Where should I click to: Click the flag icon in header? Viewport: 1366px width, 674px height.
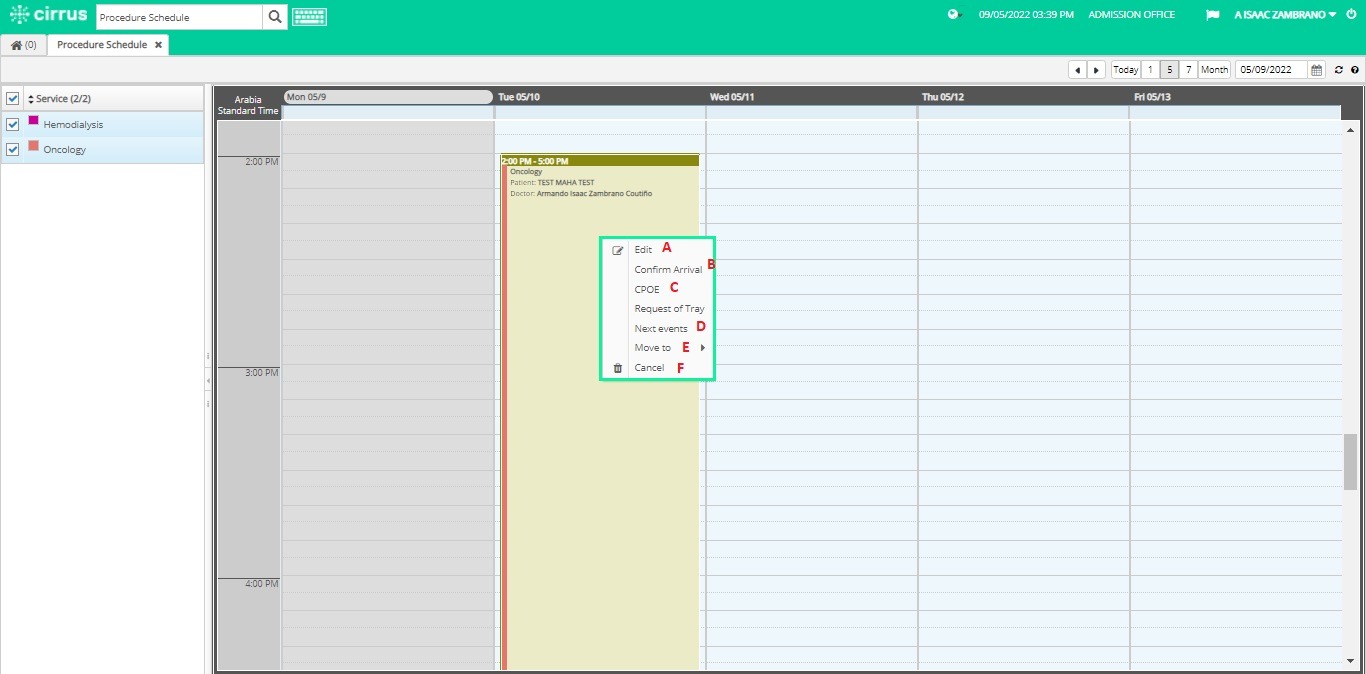point(1212,15)
